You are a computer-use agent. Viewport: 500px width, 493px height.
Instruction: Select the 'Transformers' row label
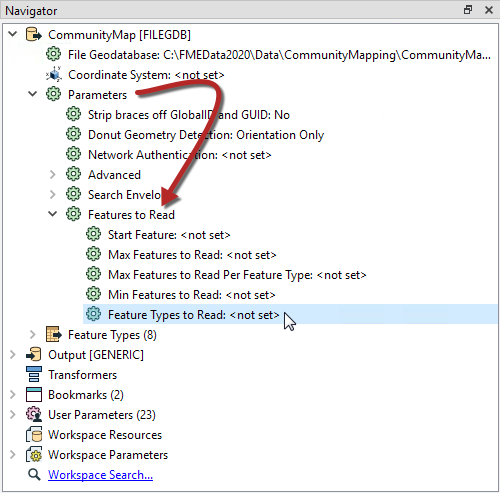(83, 375)
